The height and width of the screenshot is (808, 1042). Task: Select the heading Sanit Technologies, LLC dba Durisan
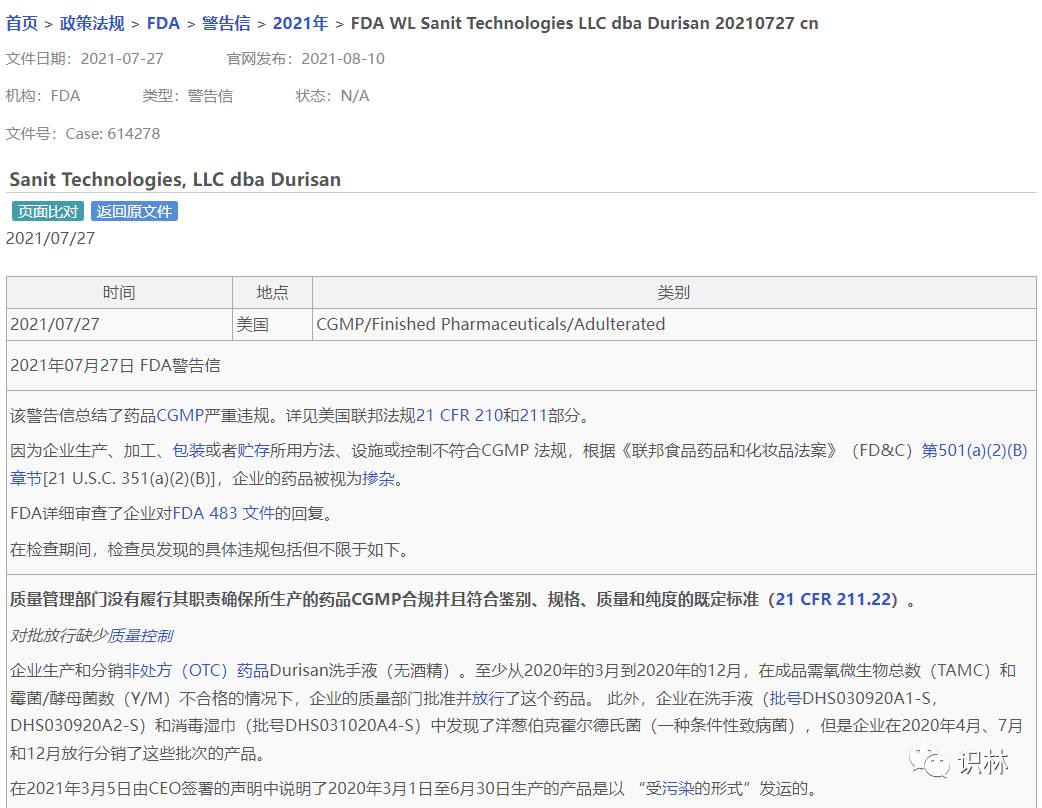point(175,179)
